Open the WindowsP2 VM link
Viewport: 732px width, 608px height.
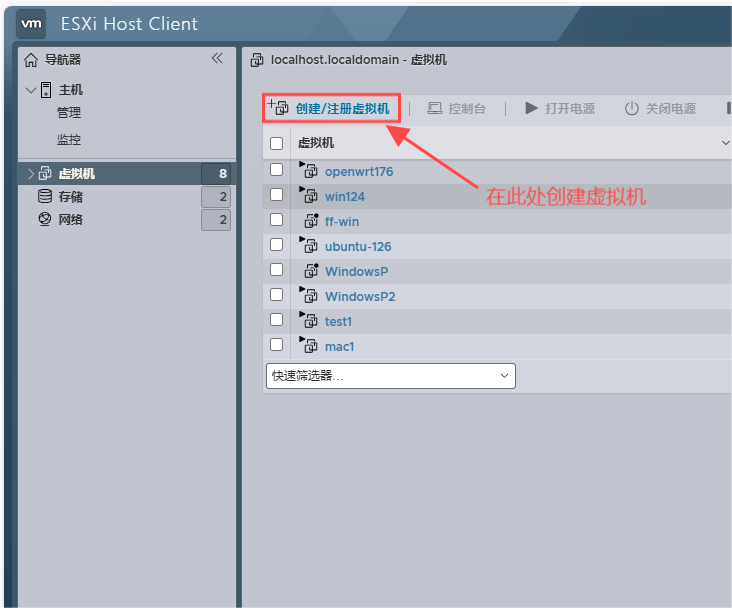pyautogui.click(x=360, y=297)
